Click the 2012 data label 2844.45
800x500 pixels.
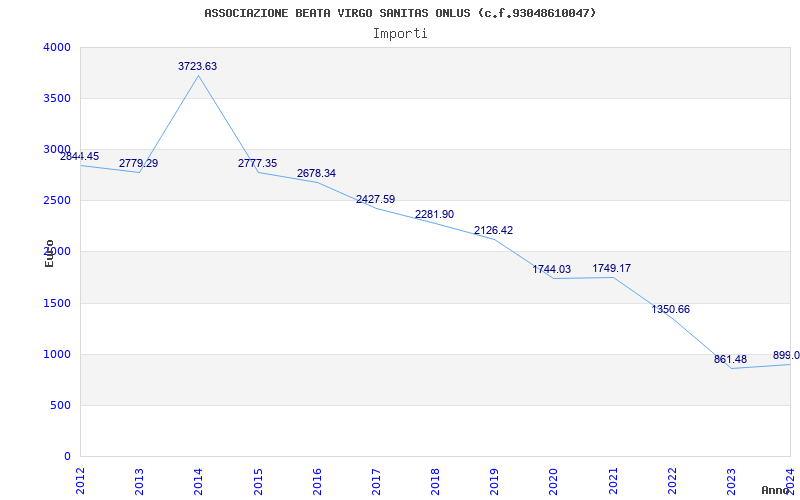pyautogui.click(x=79, y=157)
